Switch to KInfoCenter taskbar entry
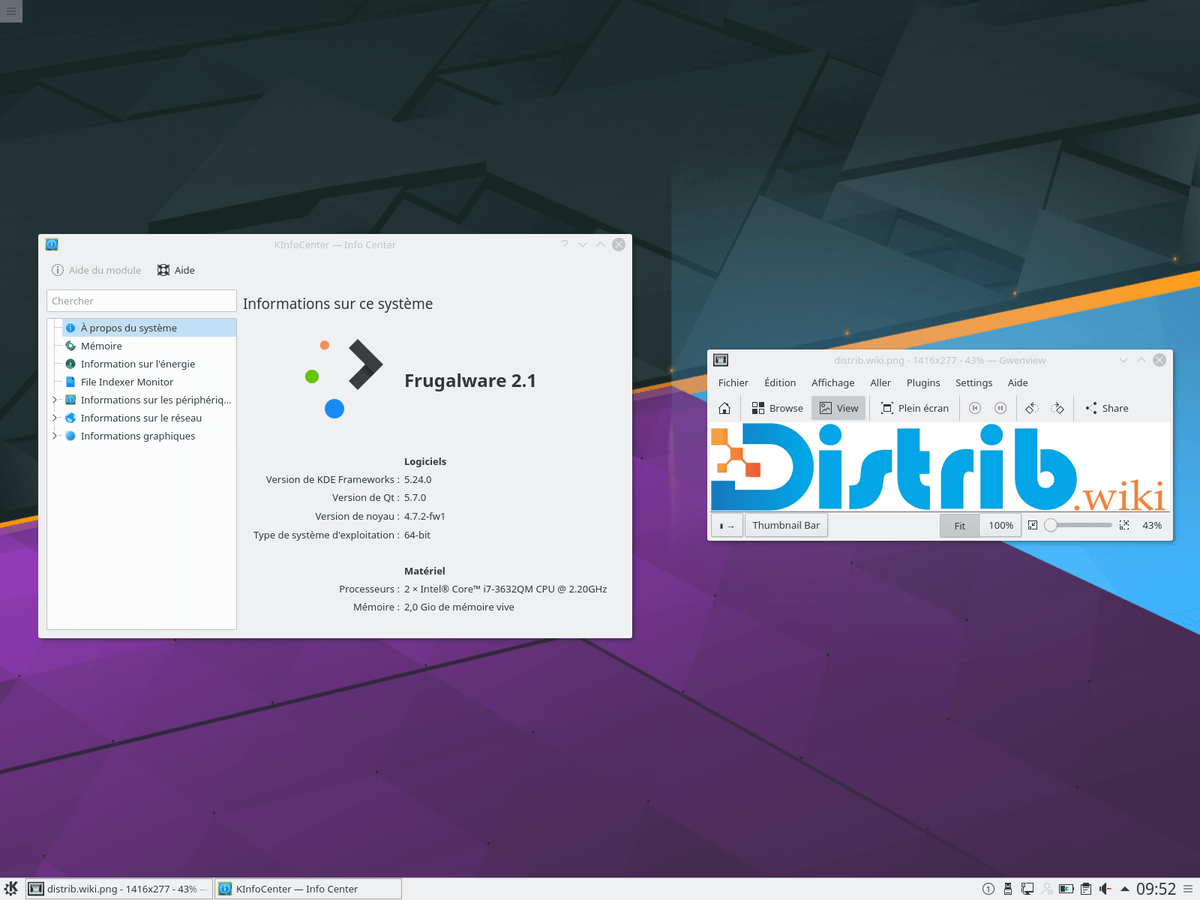1200x900 pixels. click(x=308, y=888)
